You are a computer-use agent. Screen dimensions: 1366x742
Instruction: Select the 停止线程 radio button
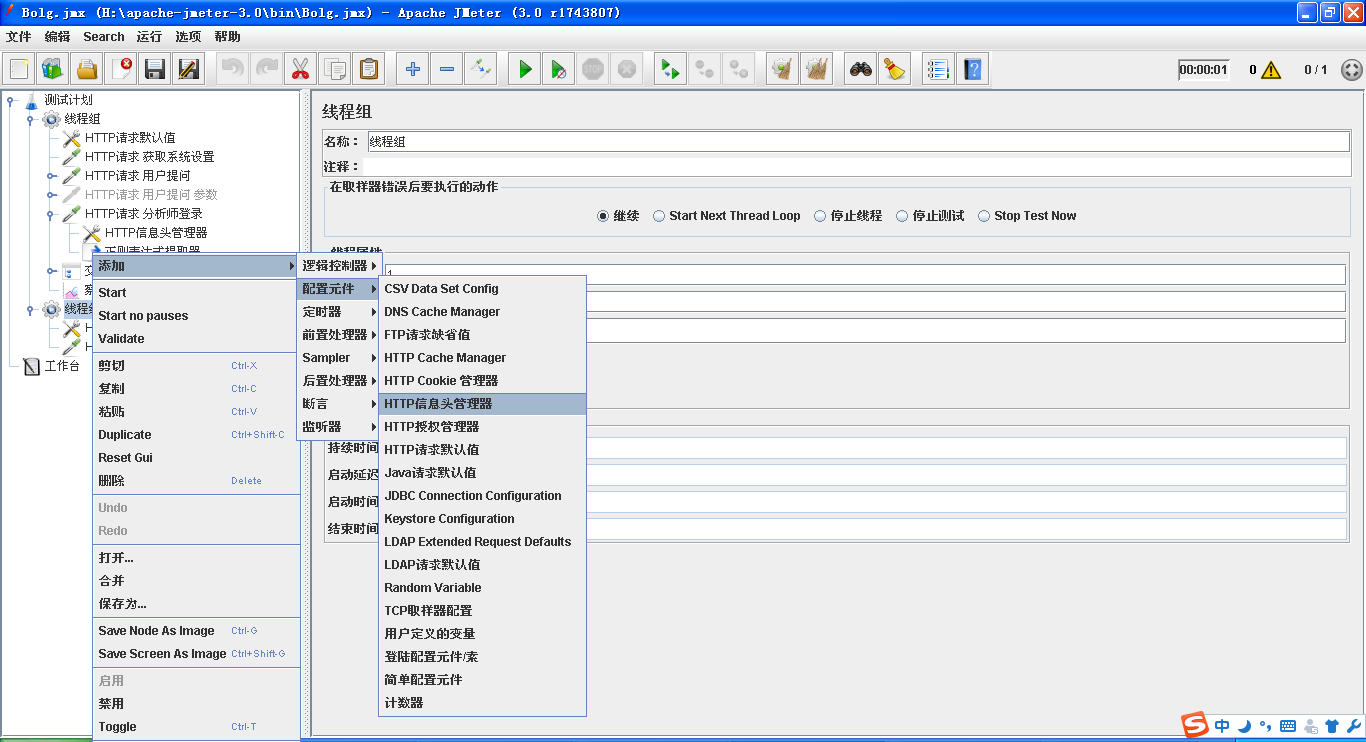820,216
